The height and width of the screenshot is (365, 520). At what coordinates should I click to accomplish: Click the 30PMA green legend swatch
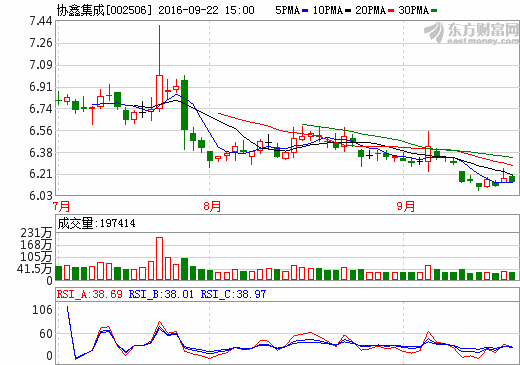pos(434,11)
